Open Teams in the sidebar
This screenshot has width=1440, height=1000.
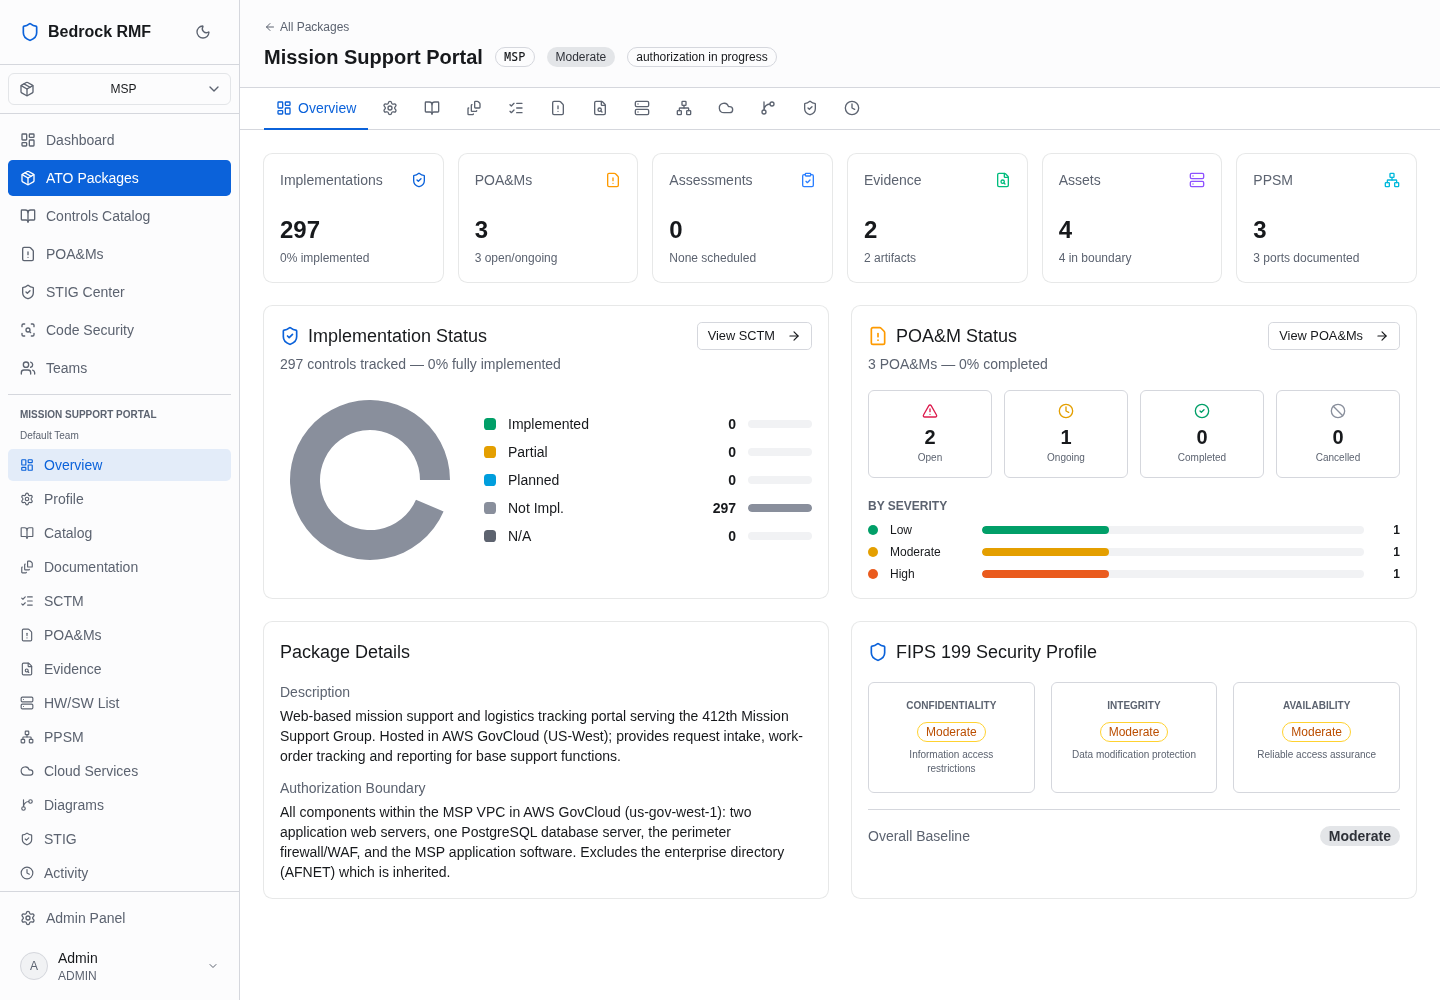click(119, 368)
